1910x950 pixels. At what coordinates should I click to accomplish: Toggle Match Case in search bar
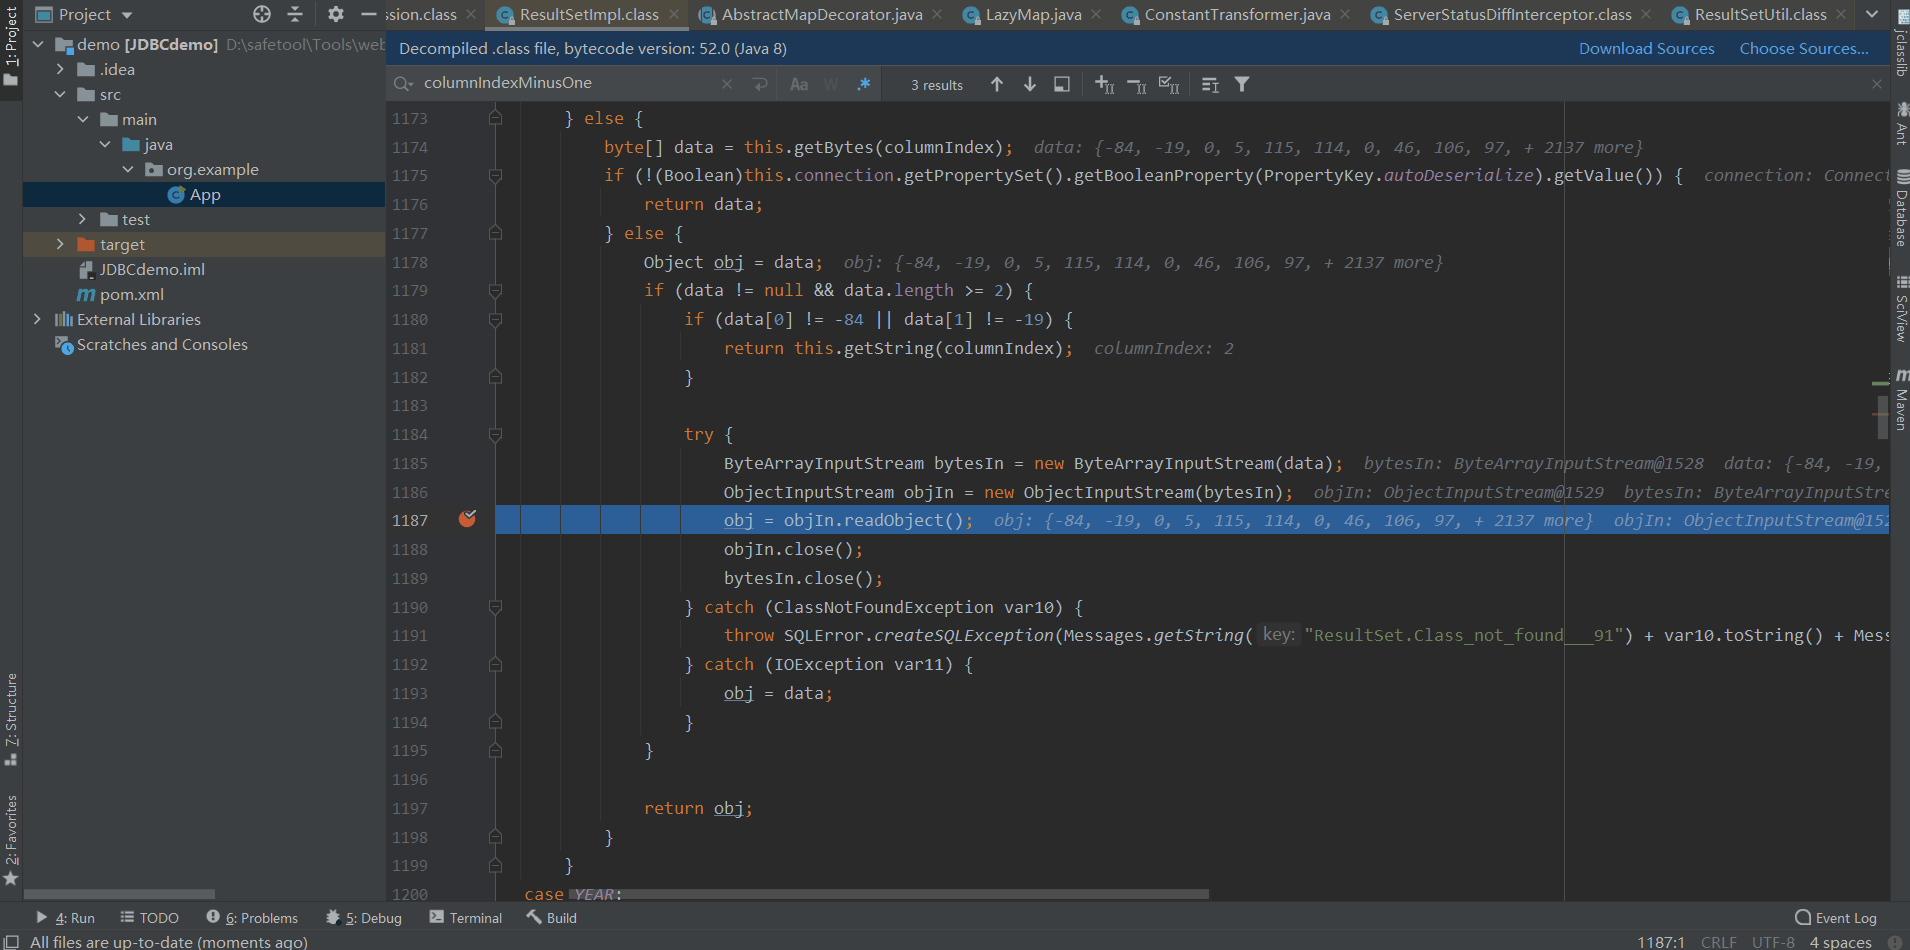point(799,85)
